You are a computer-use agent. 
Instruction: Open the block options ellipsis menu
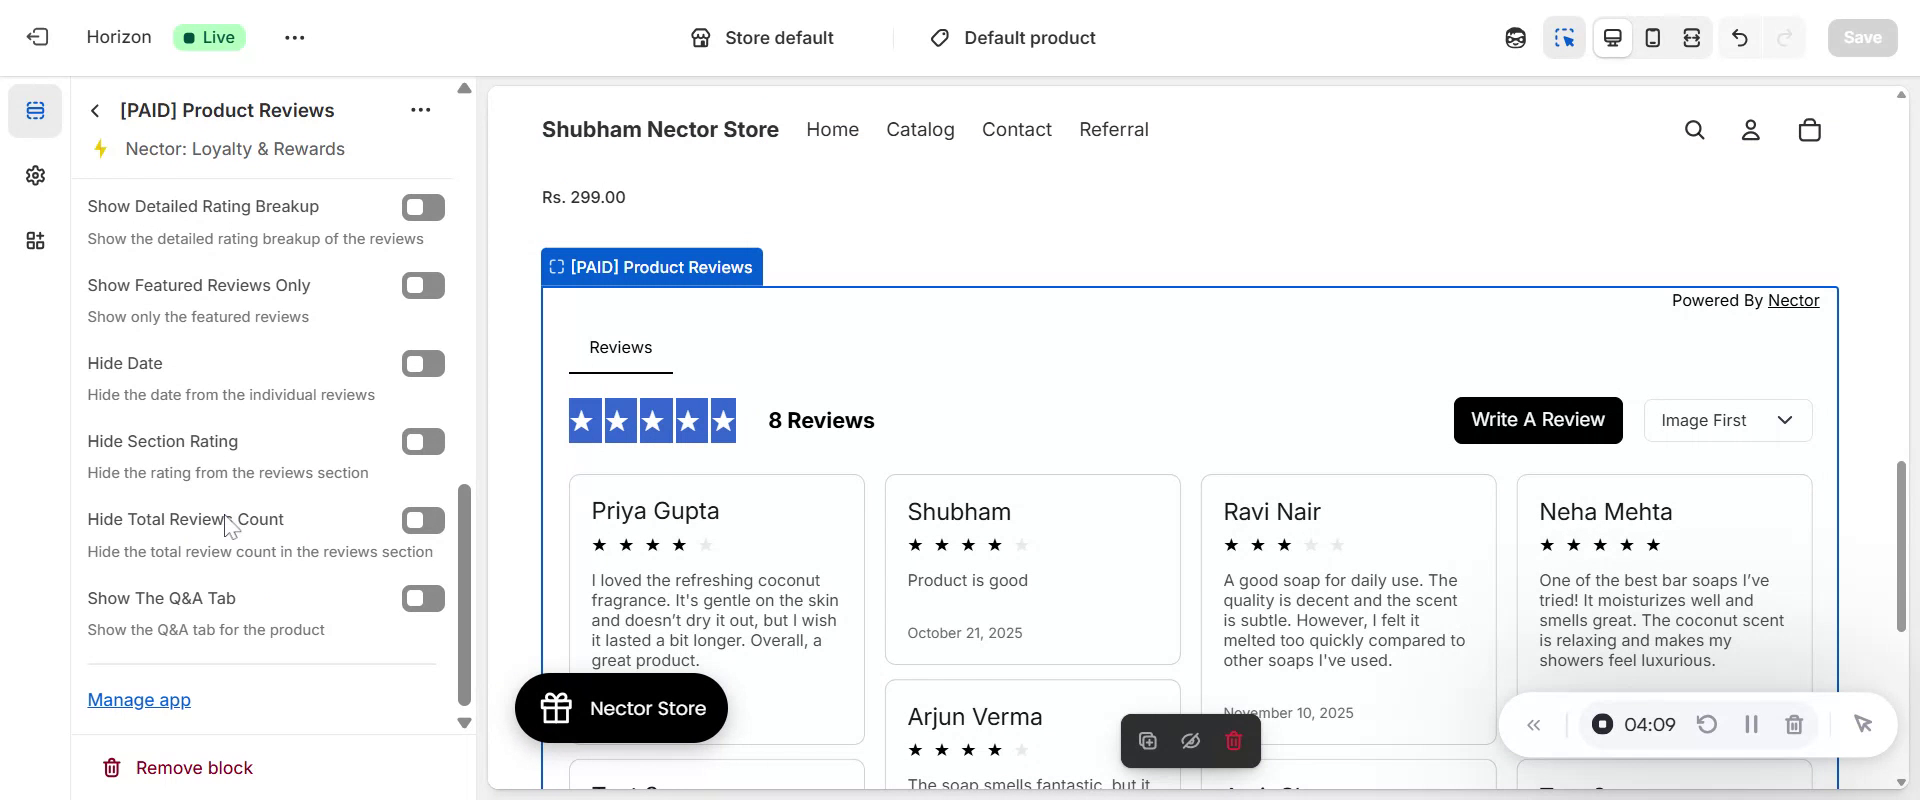pos(421,110)
